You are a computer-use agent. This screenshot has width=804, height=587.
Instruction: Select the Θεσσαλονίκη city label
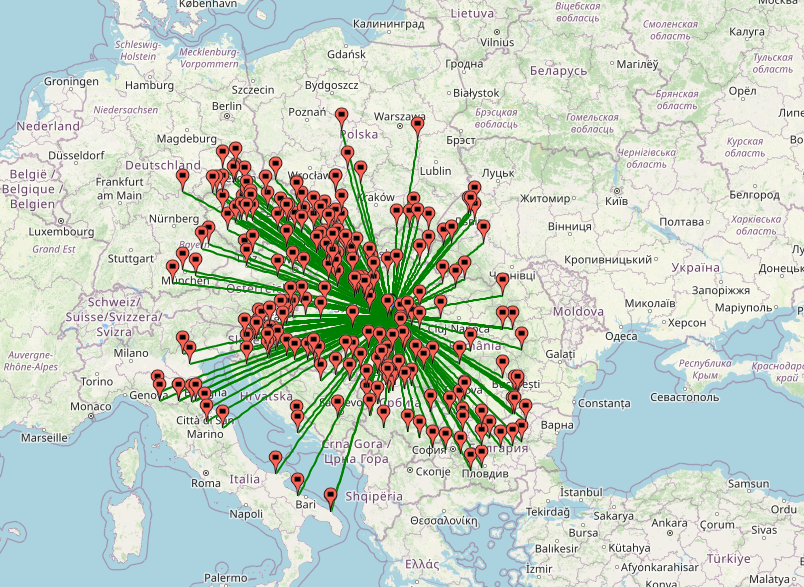pyautogui.click(x=444, y=521)
